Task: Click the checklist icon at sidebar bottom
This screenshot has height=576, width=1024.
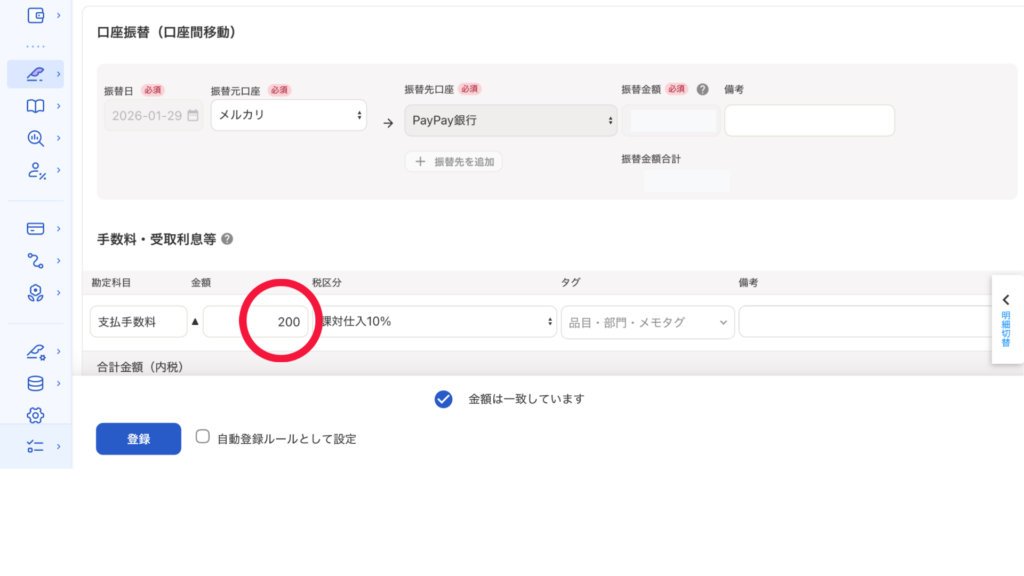Action: tap(36, 446)
